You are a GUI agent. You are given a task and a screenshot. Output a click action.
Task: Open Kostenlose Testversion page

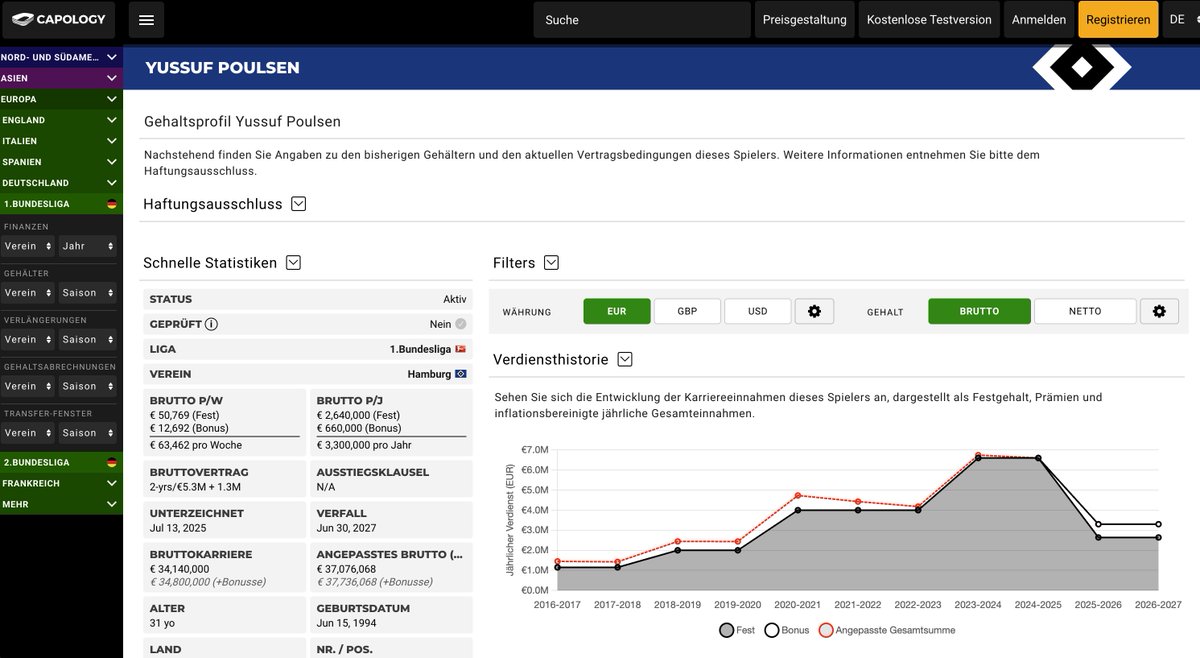tap(929, 20)
